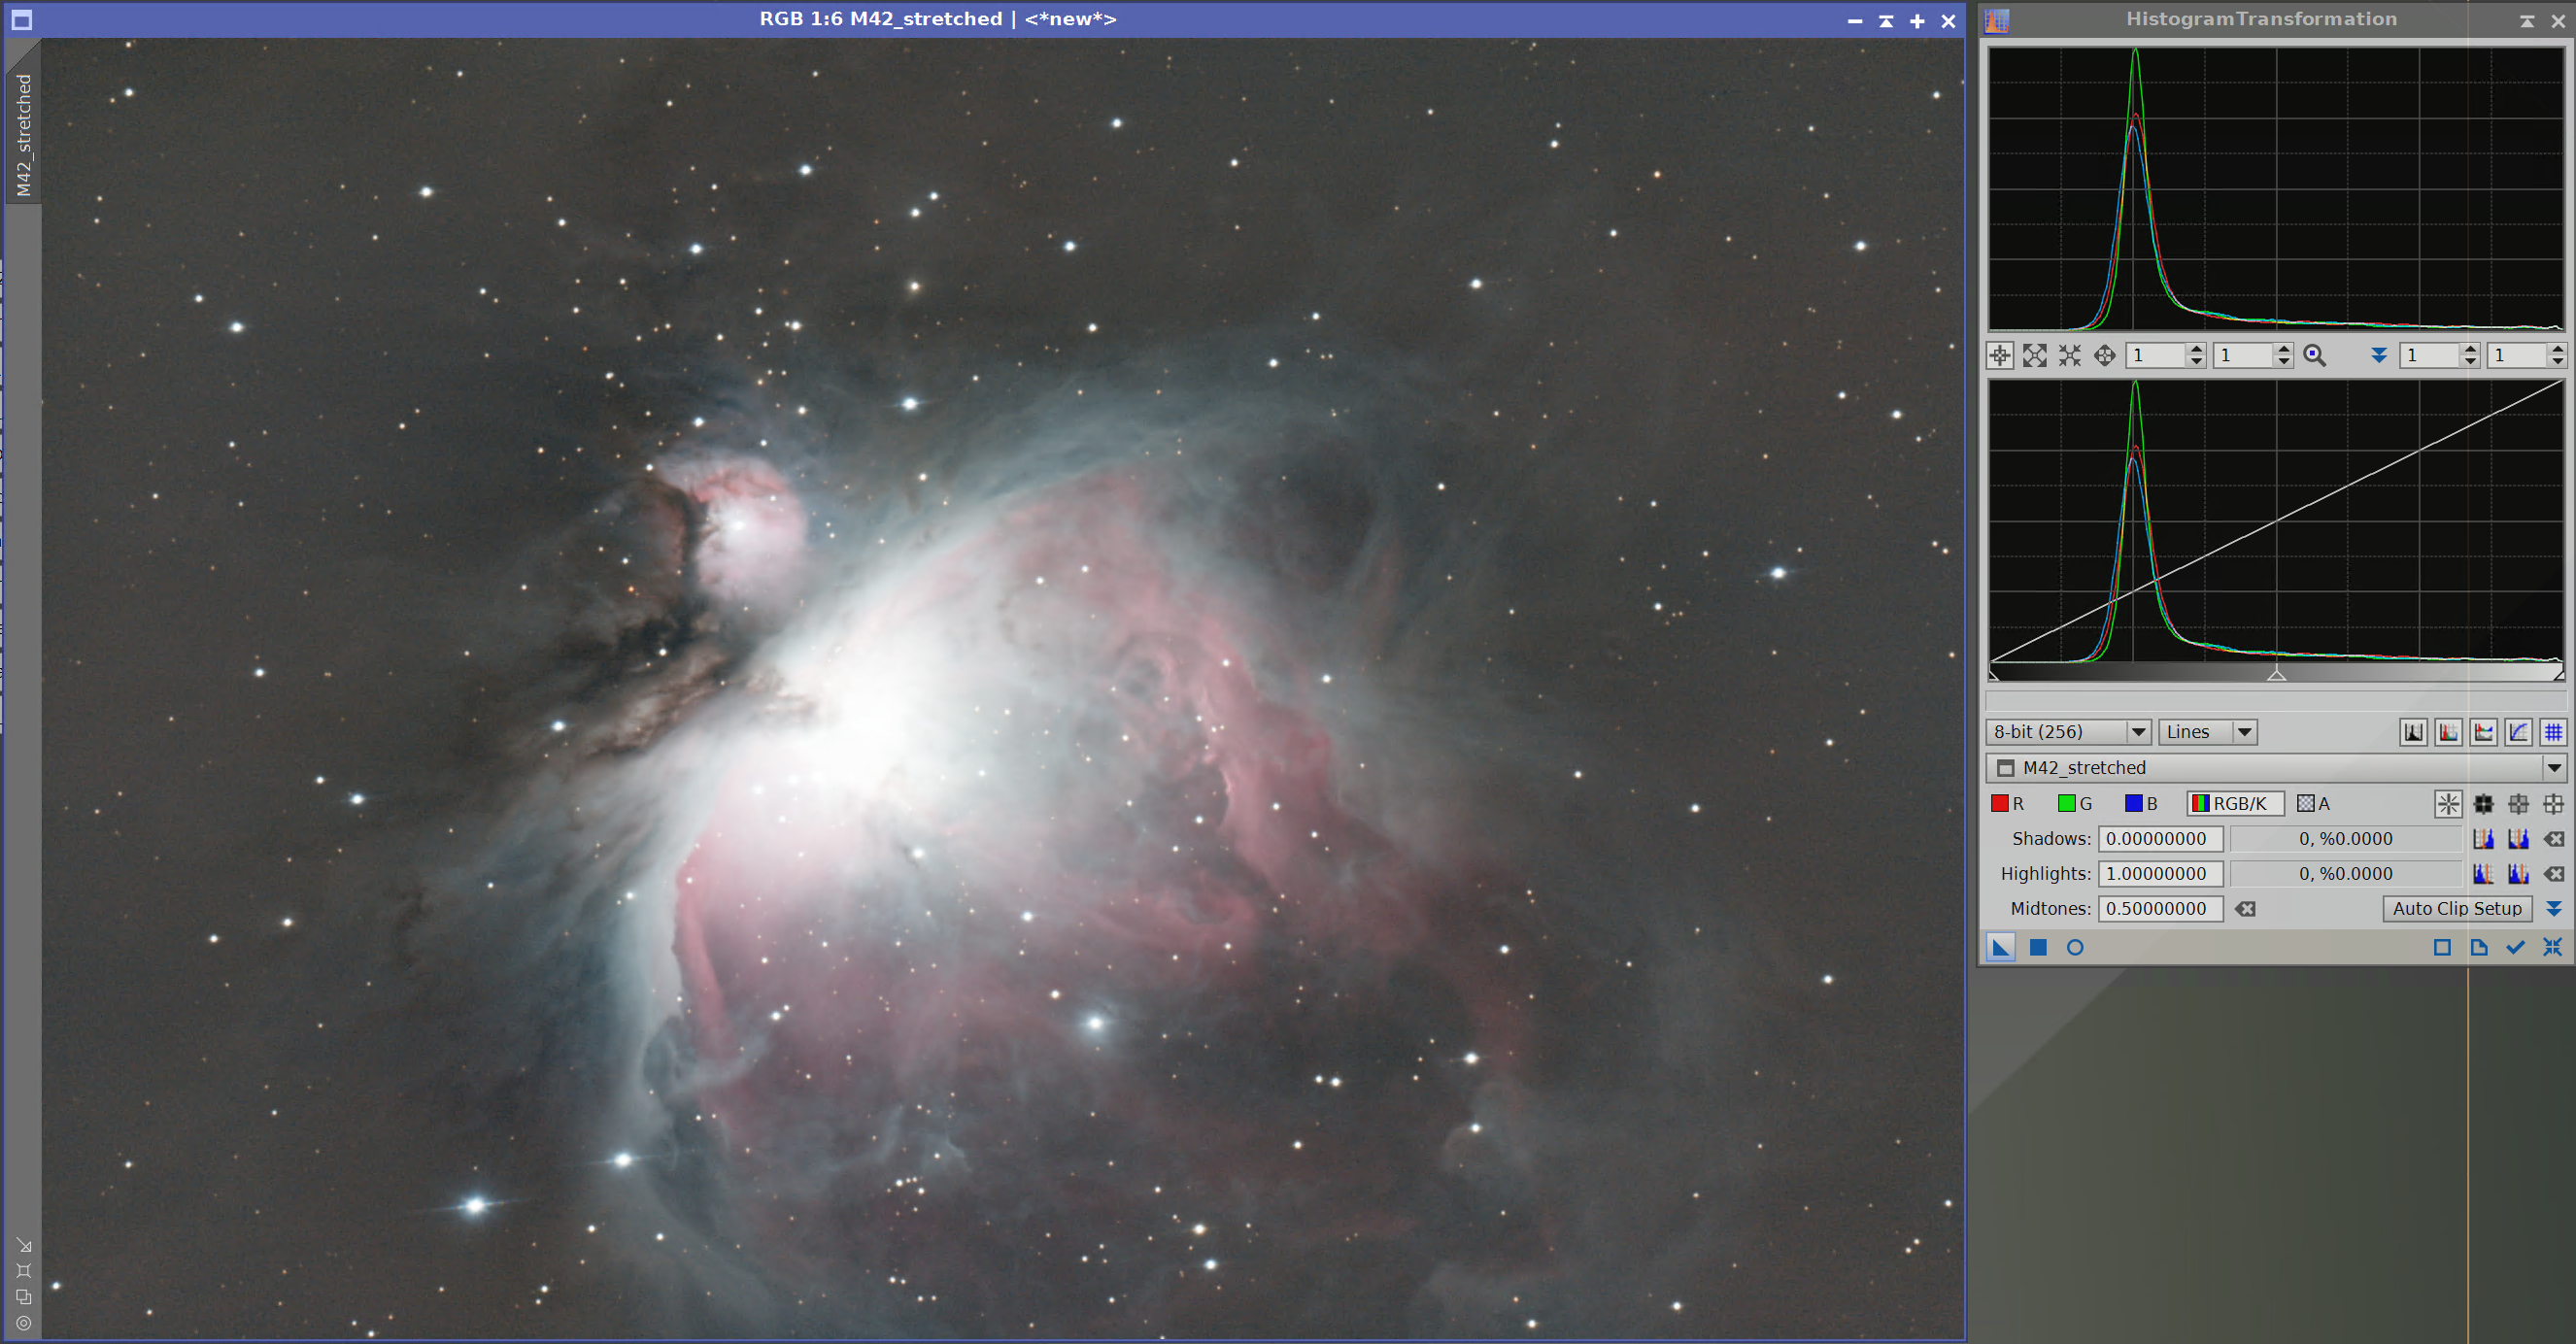2576x1344 pixels.
Task: Apply the process with the blue square
Action: [x=2037, y=947]
